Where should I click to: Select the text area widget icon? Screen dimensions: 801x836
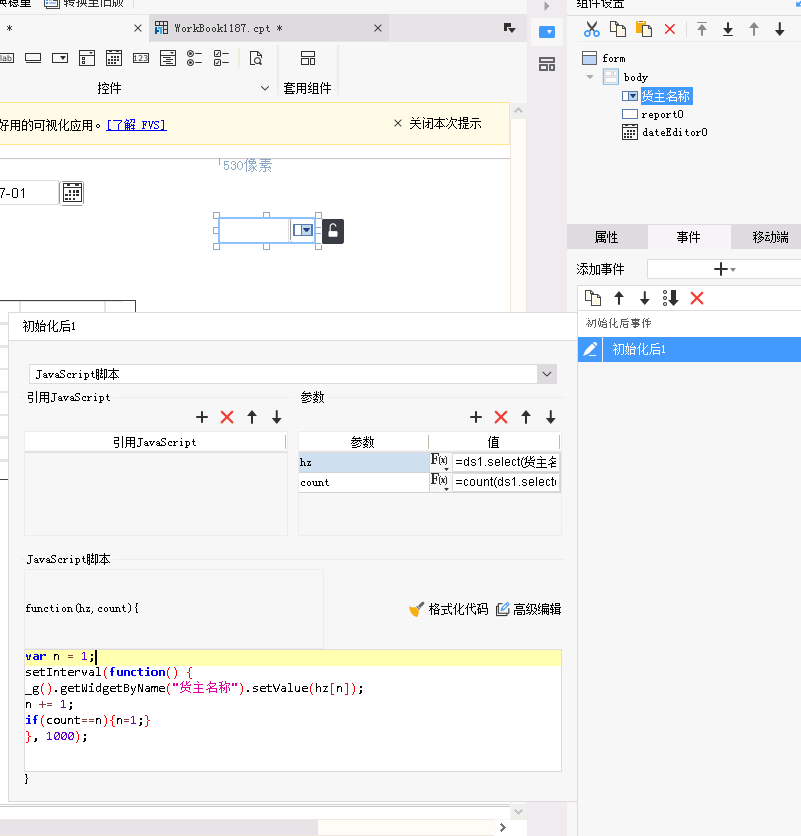tap(167, 58)
